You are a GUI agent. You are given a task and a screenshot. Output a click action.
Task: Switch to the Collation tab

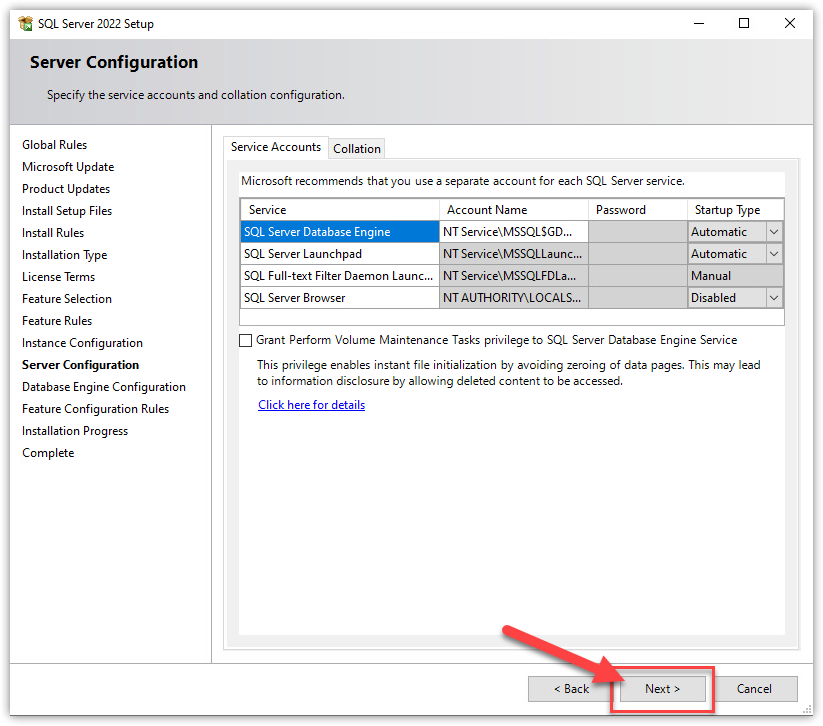357,149
